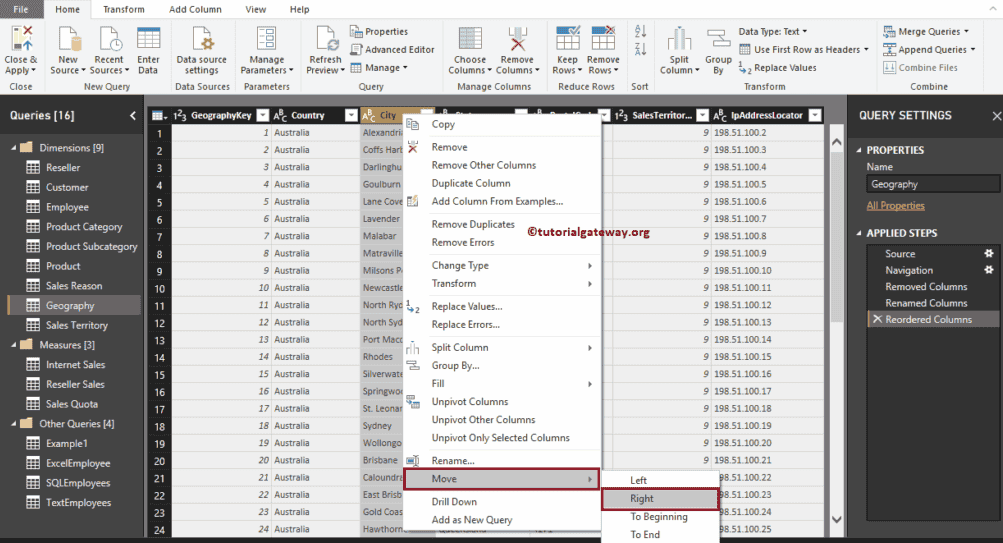Click the Refresh Preview icon
1003x543 pixels.
(x=326, y=39)
